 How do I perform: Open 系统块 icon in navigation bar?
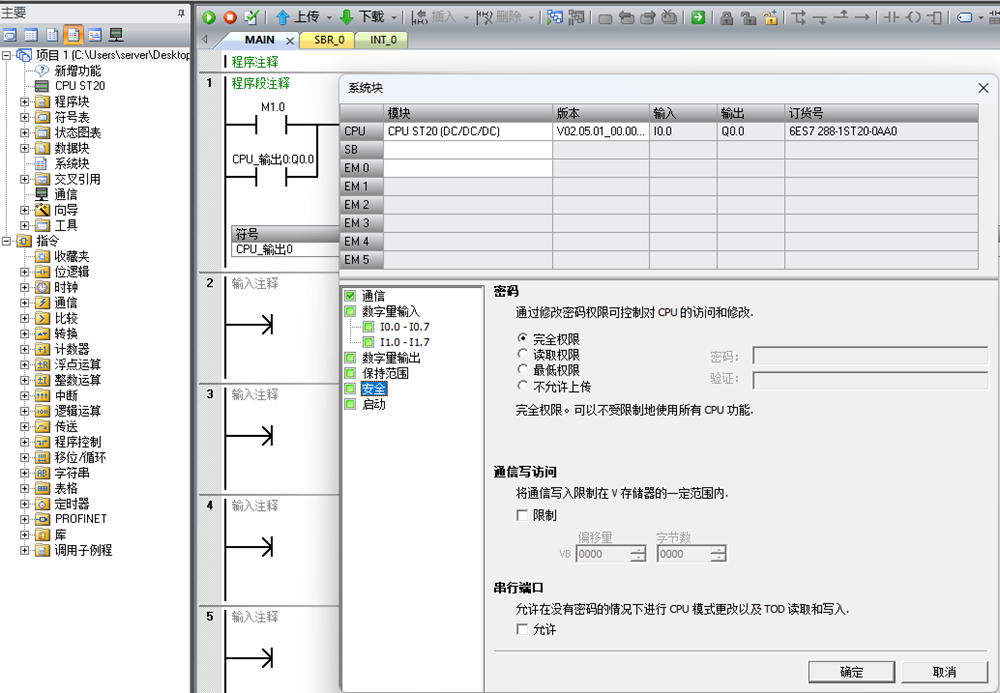(73, 35)
